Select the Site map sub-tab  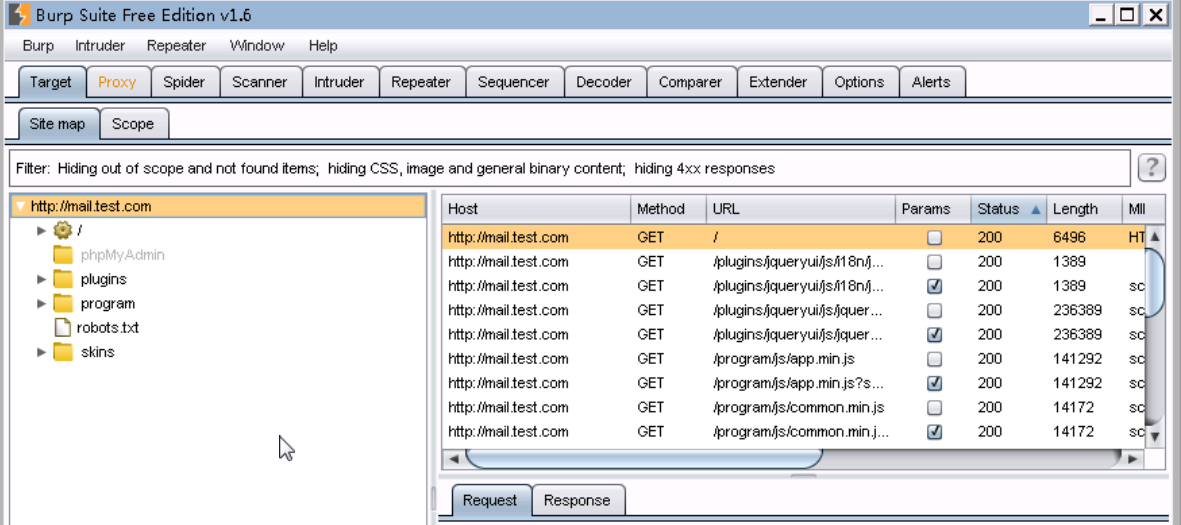point(58,124)
